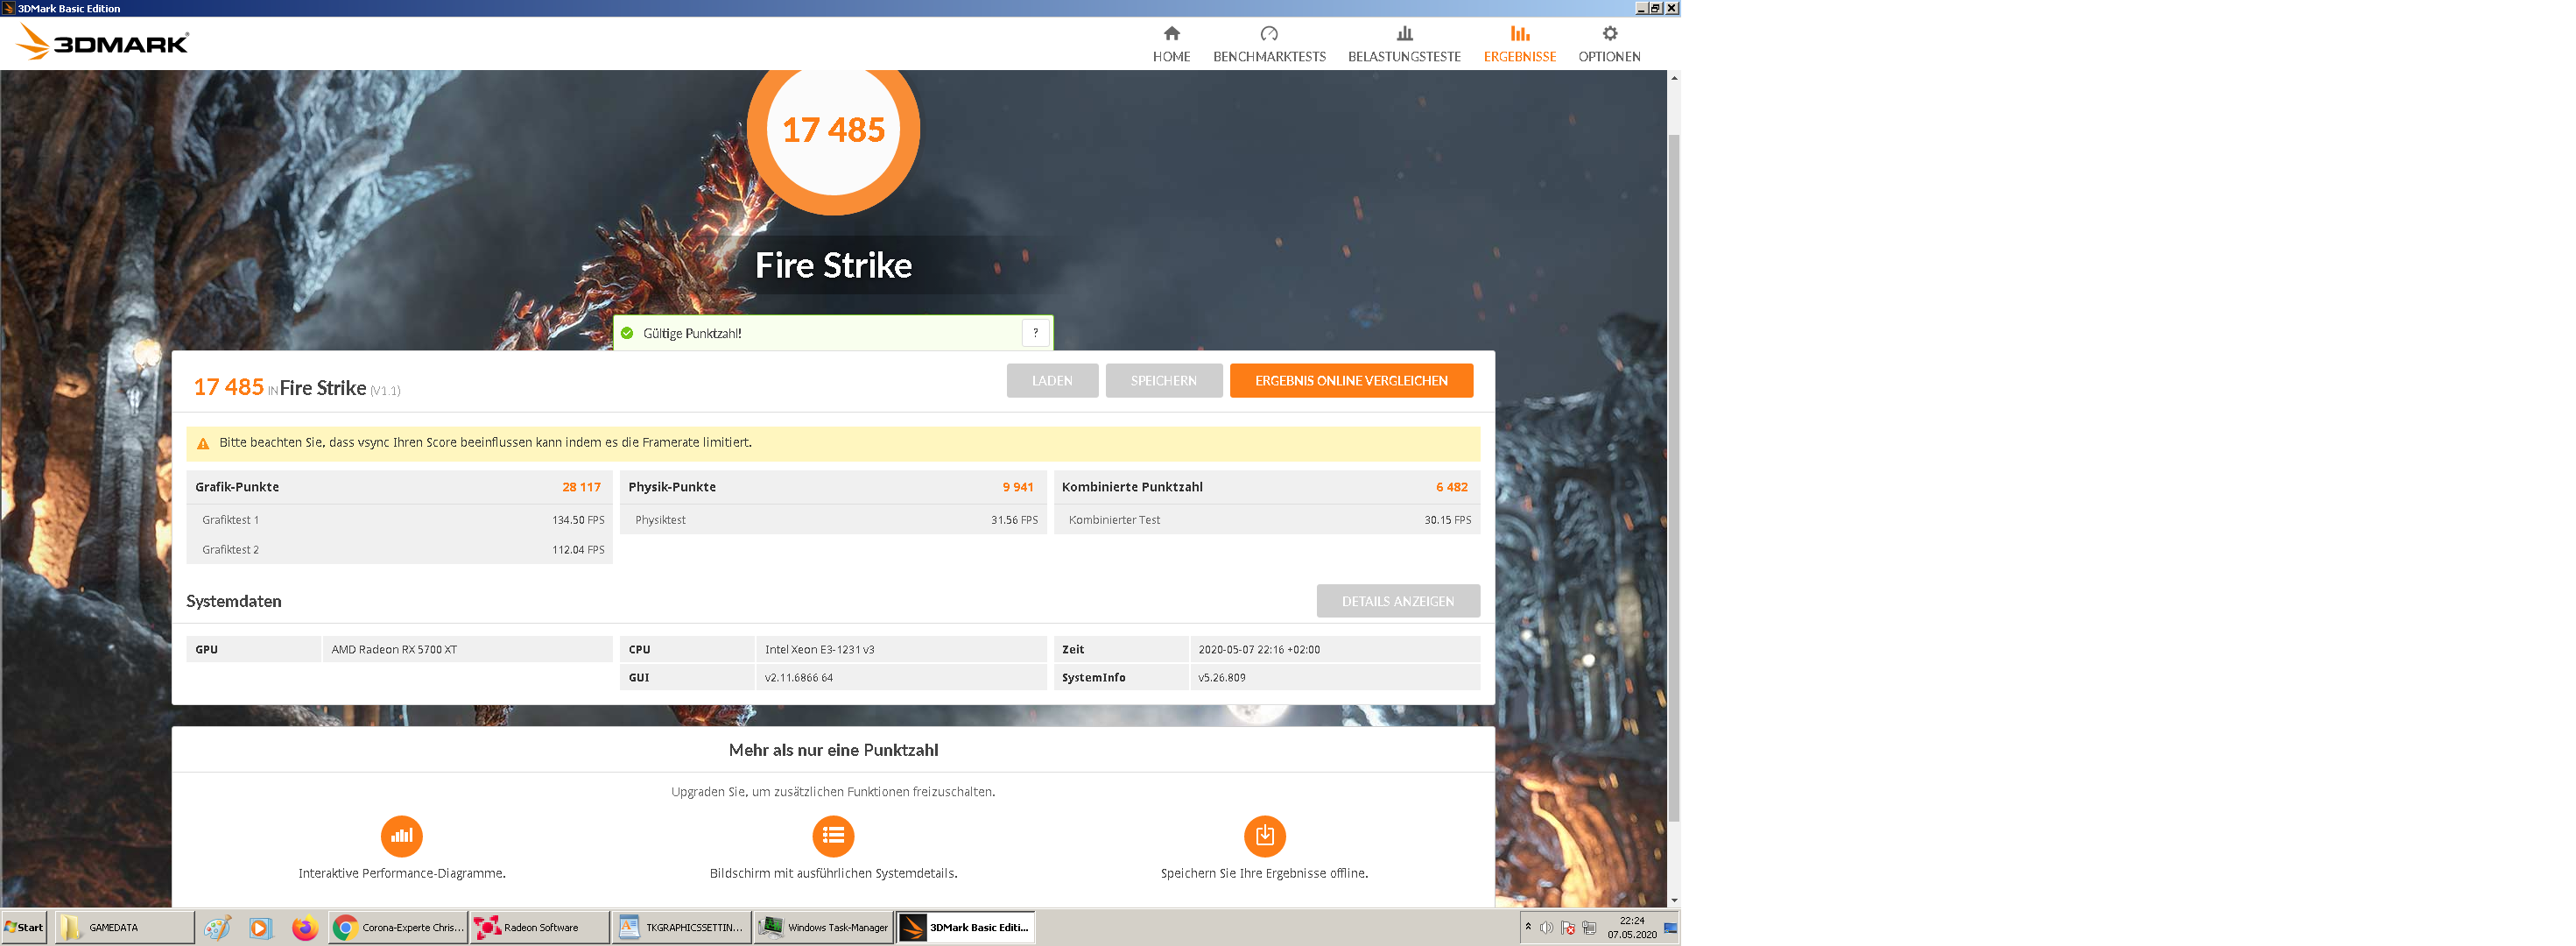Click the Home house icon

click(1171, 34)
